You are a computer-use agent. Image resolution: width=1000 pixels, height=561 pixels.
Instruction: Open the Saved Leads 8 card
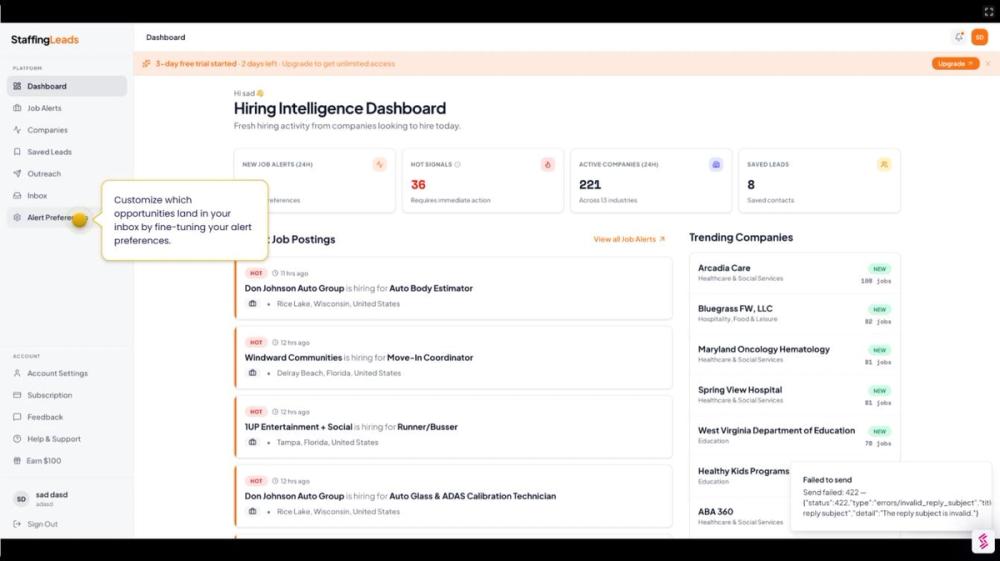point(820,180)
